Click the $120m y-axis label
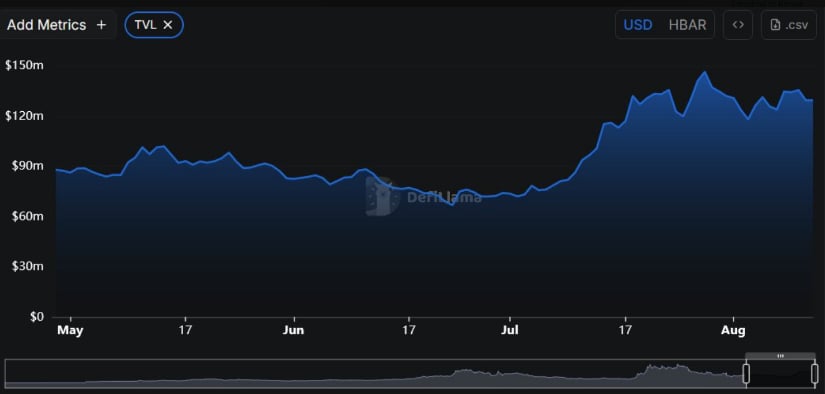 pyautogui.click(x=24, y=116)
